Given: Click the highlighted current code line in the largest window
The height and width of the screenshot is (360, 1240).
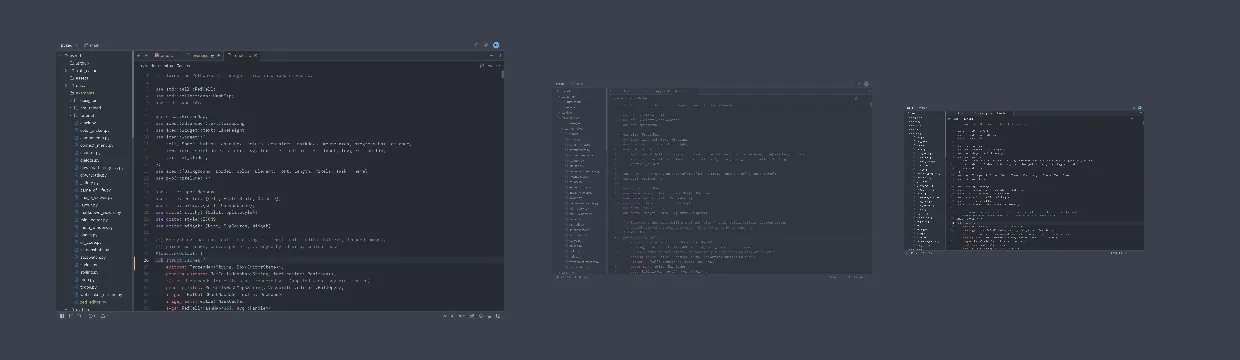Looking at the screenshot, I should pos(318,259).
